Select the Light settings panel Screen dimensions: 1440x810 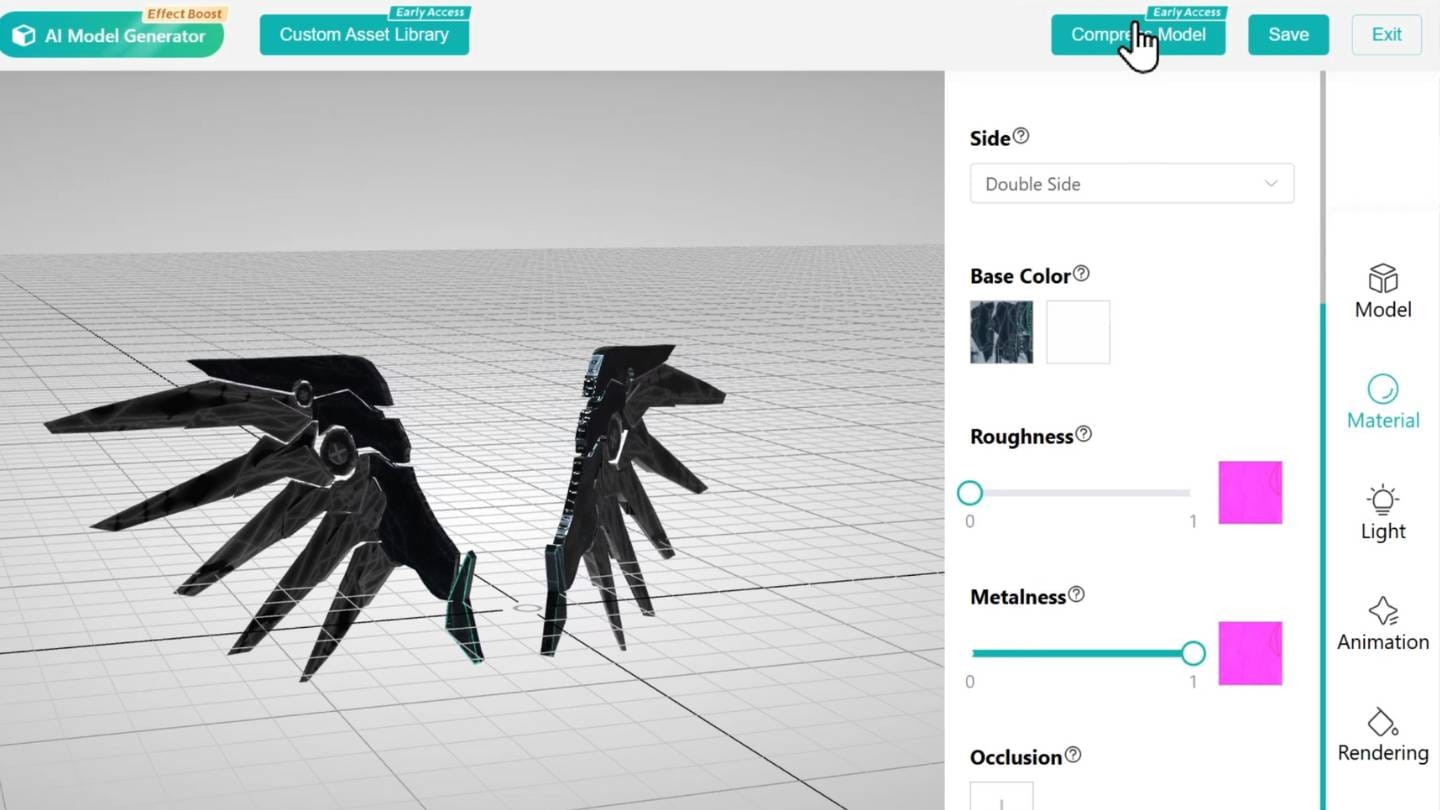pyautogui.click(x=1382, y=513)
